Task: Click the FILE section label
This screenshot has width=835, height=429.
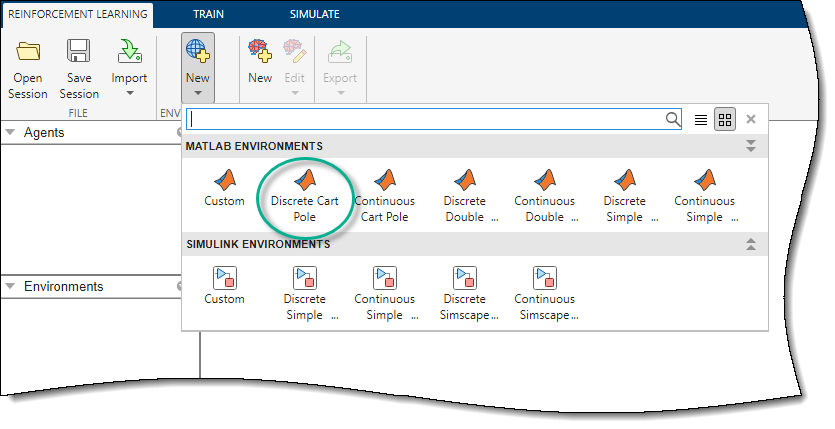Action: coord(78,113)
